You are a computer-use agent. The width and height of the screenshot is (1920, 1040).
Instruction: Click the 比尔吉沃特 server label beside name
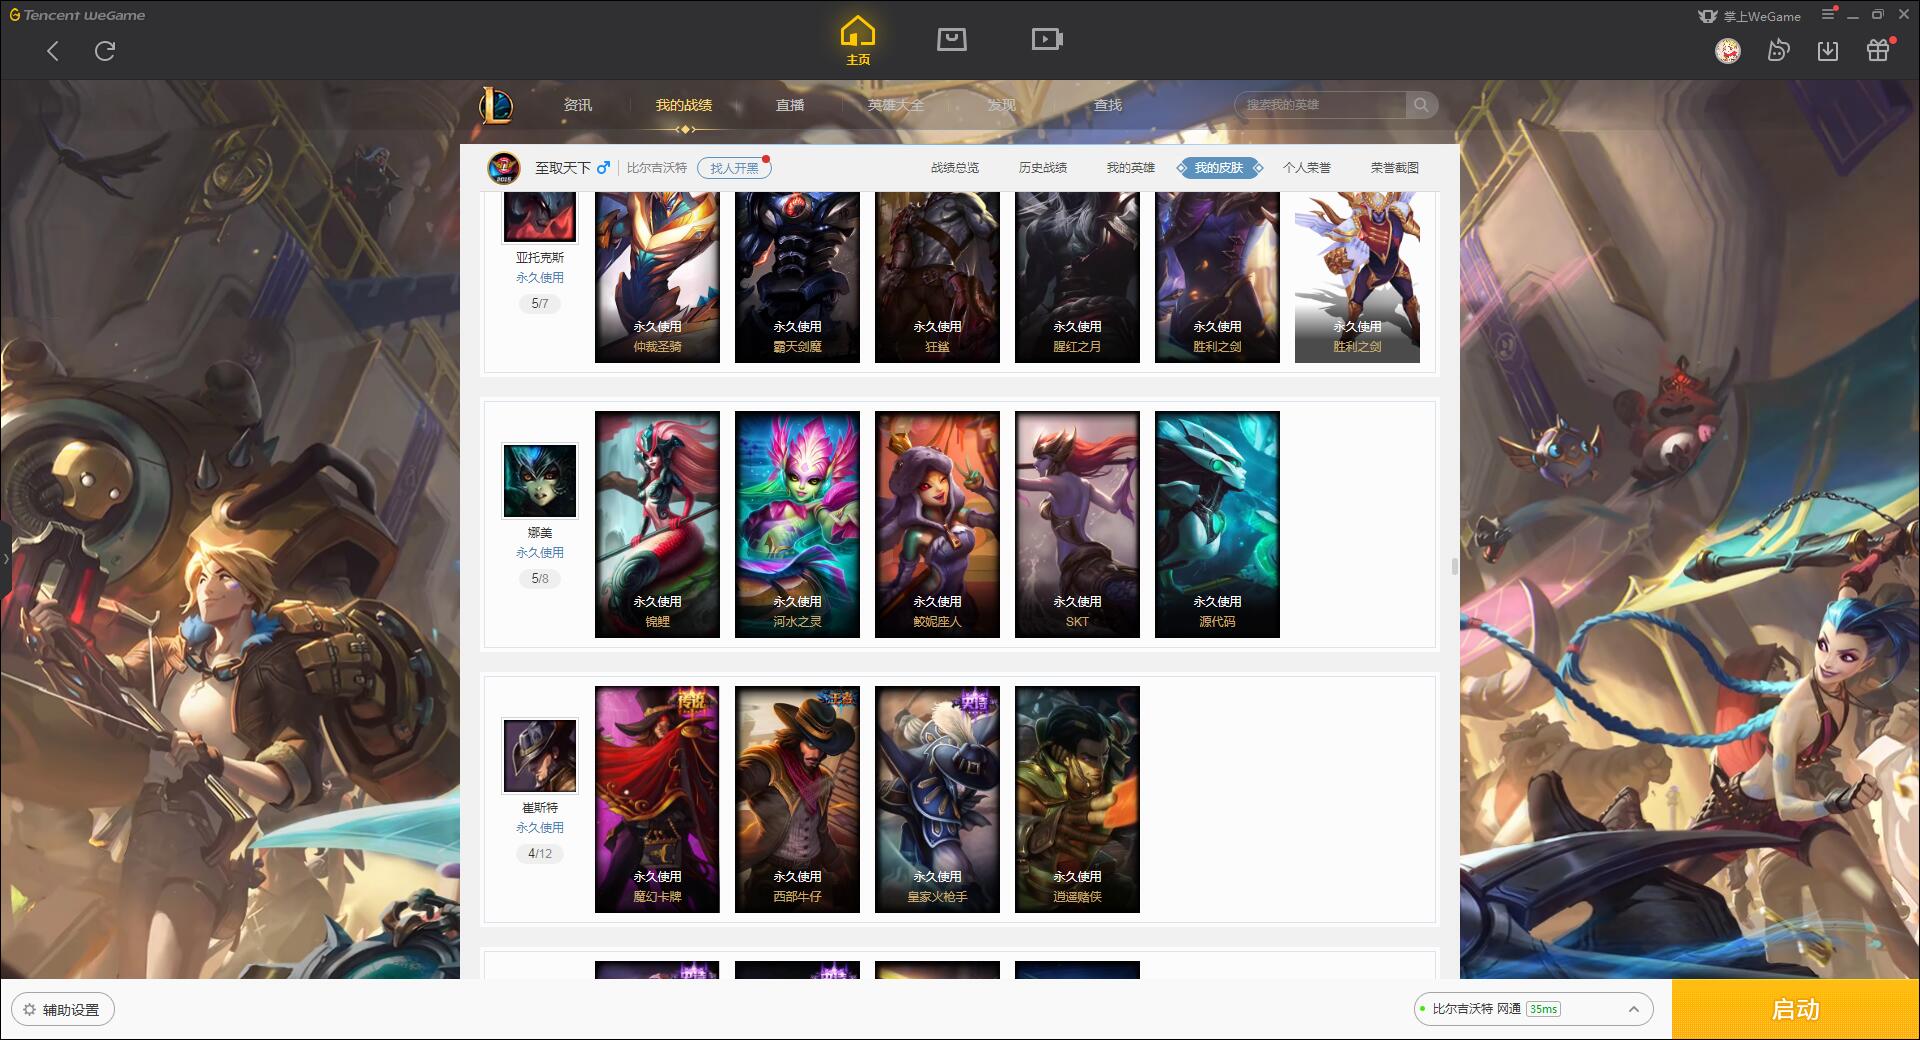click(657, 168)
